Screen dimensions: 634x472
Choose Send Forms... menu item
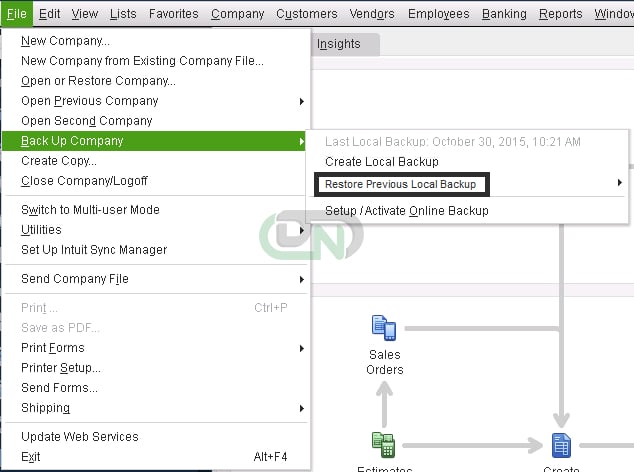tap(156, 388)
